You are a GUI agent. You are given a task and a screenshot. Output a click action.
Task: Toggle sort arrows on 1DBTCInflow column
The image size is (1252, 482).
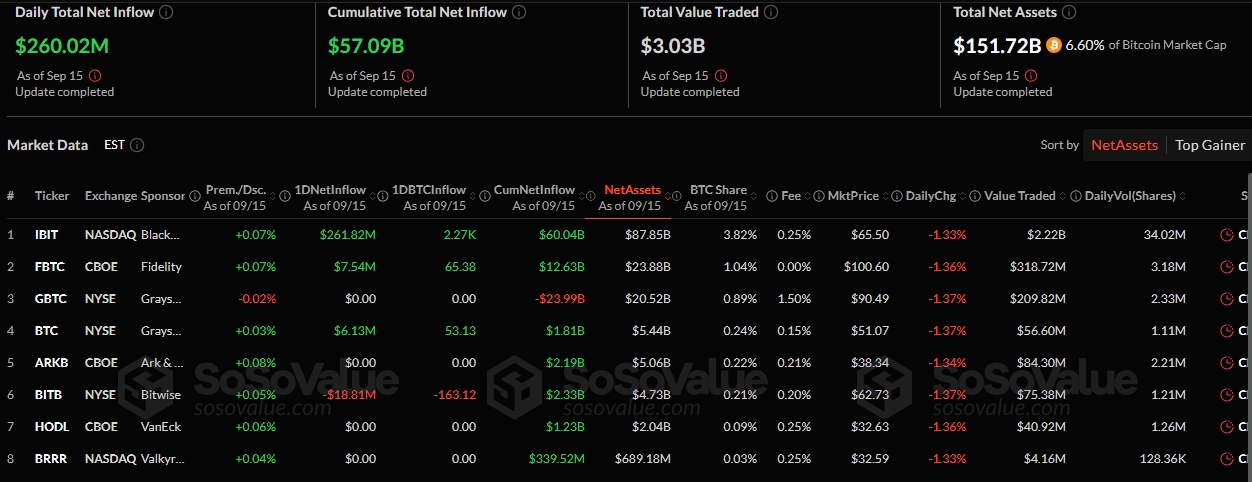(473, 196)
